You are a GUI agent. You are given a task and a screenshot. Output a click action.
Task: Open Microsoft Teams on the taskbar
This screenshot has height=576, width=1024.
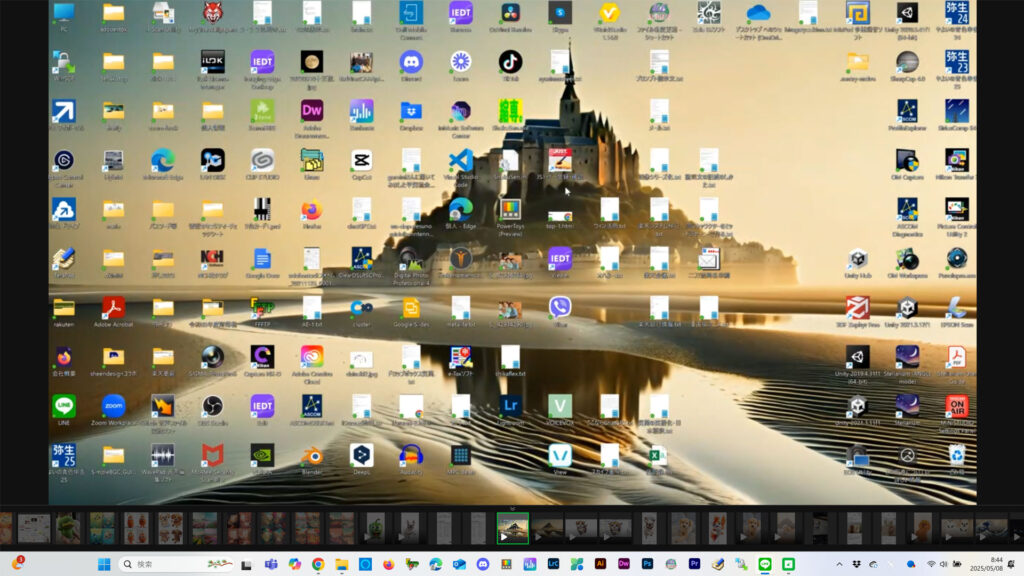(x=271, y=564)
